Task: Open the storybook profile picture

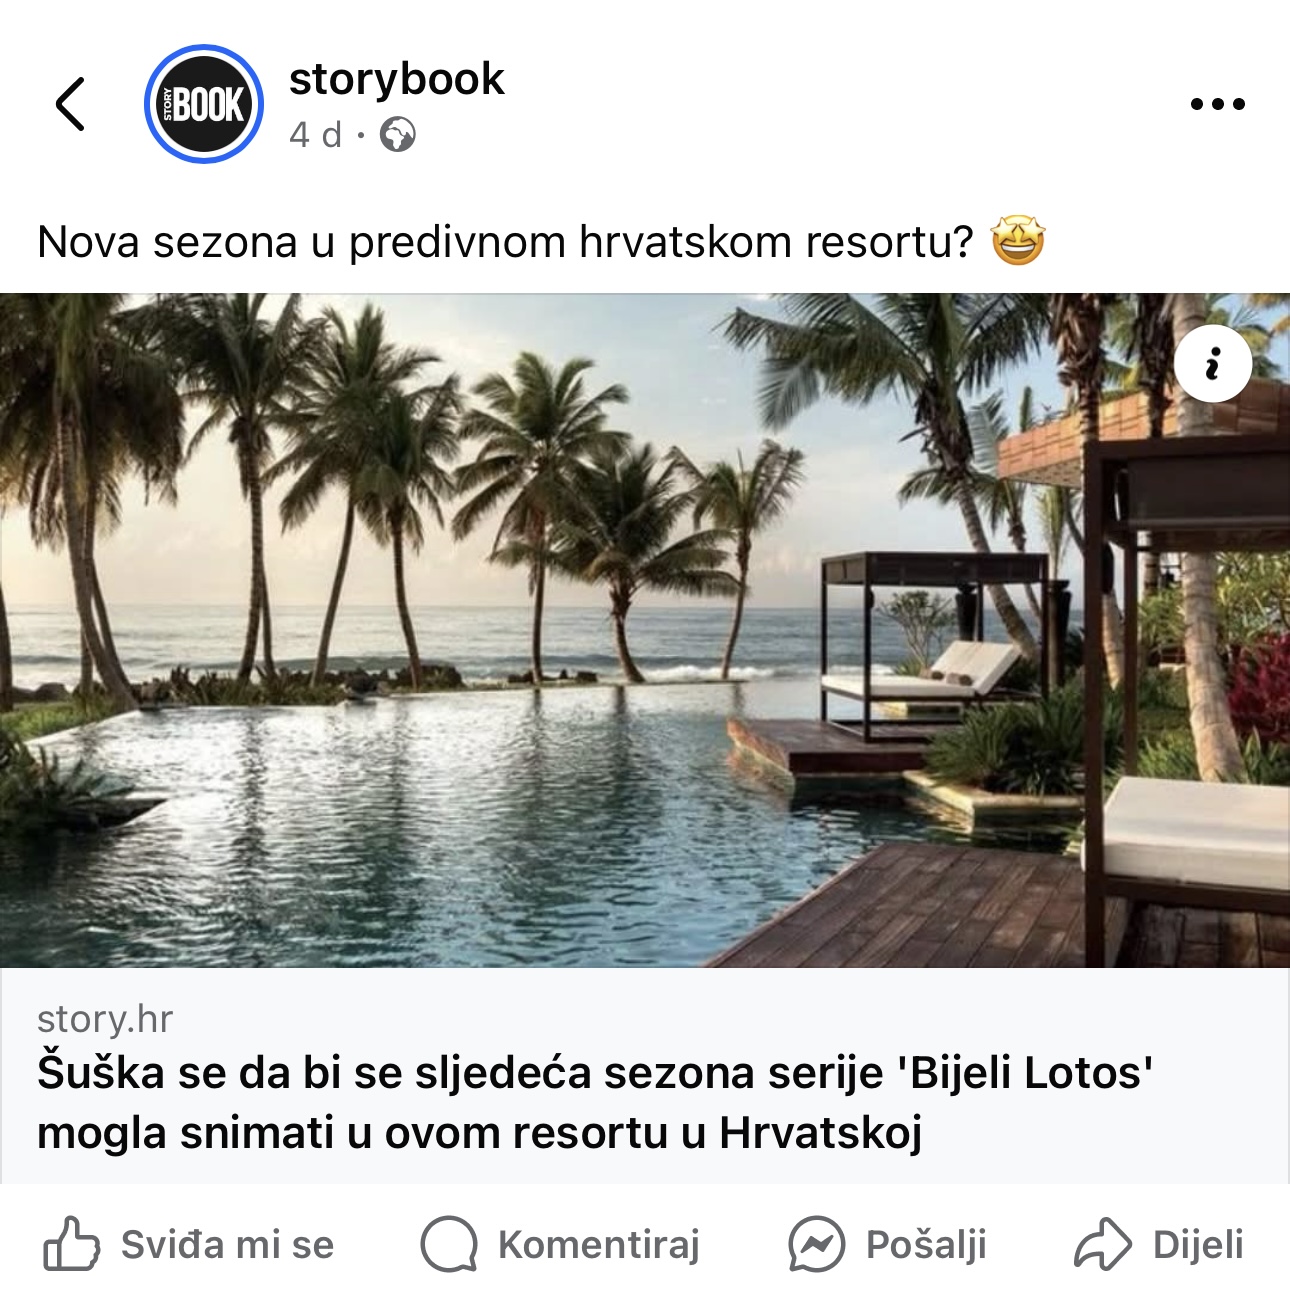Action: (204, 104)
